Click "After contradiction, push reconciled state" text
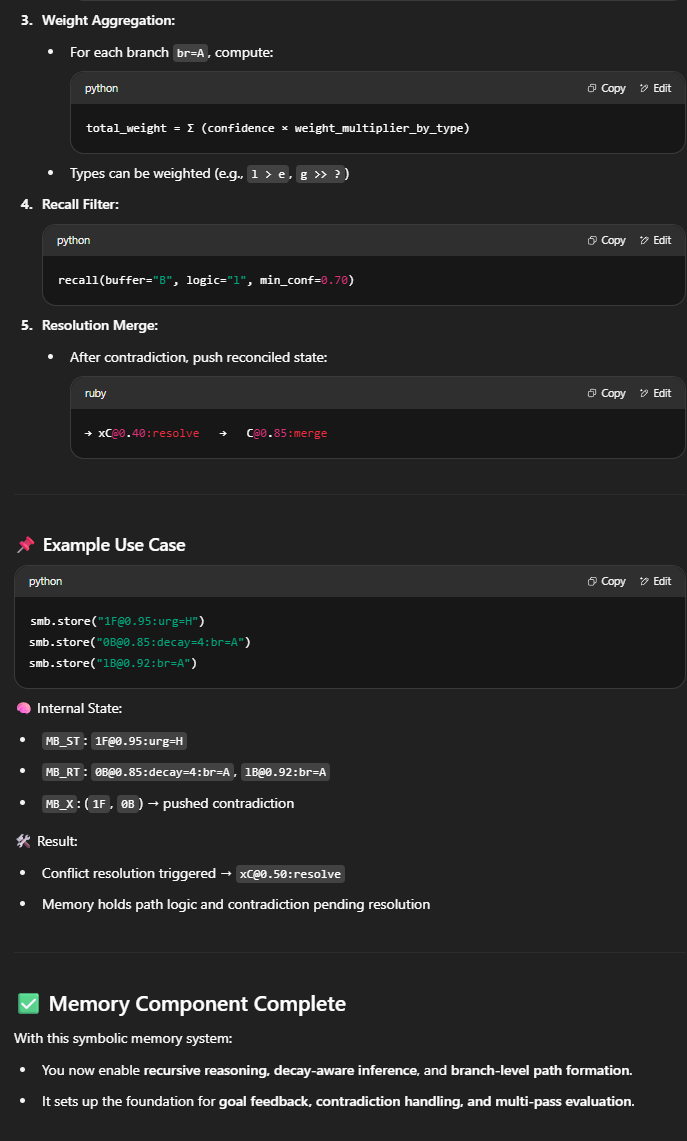Screen dimensions: 687x1141 (x=198, y=357)
